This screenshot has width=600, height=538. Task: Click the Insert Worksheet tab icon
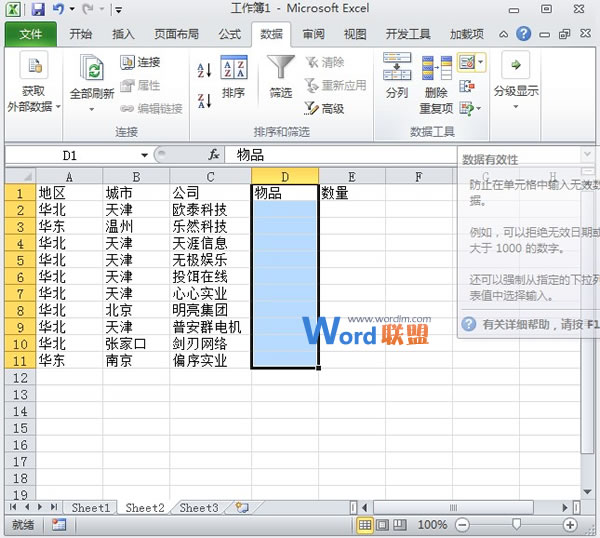pyautogui.click(x=242, y=508)
